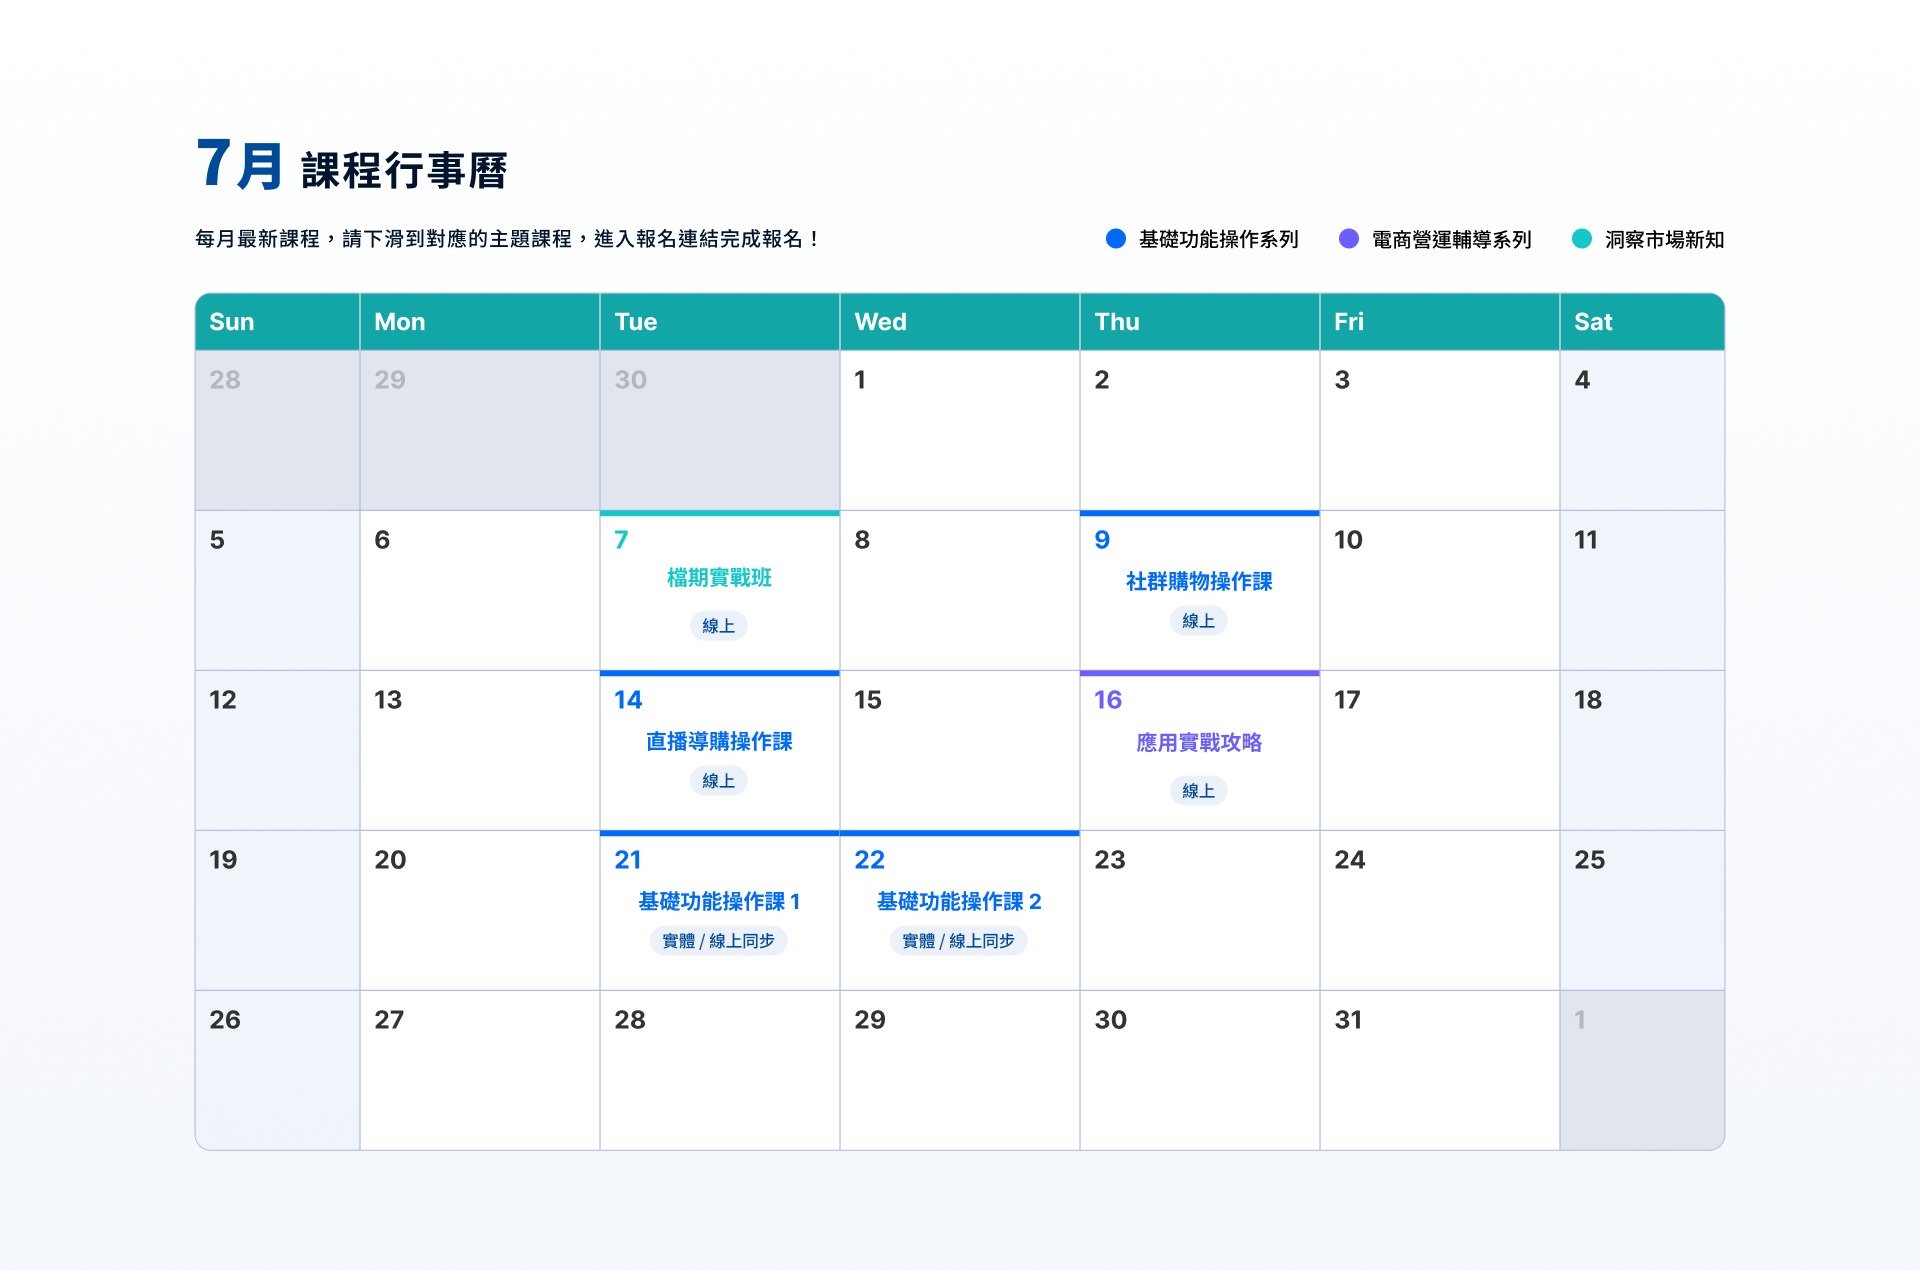Click the Wed column header

[x=960, y=322]
